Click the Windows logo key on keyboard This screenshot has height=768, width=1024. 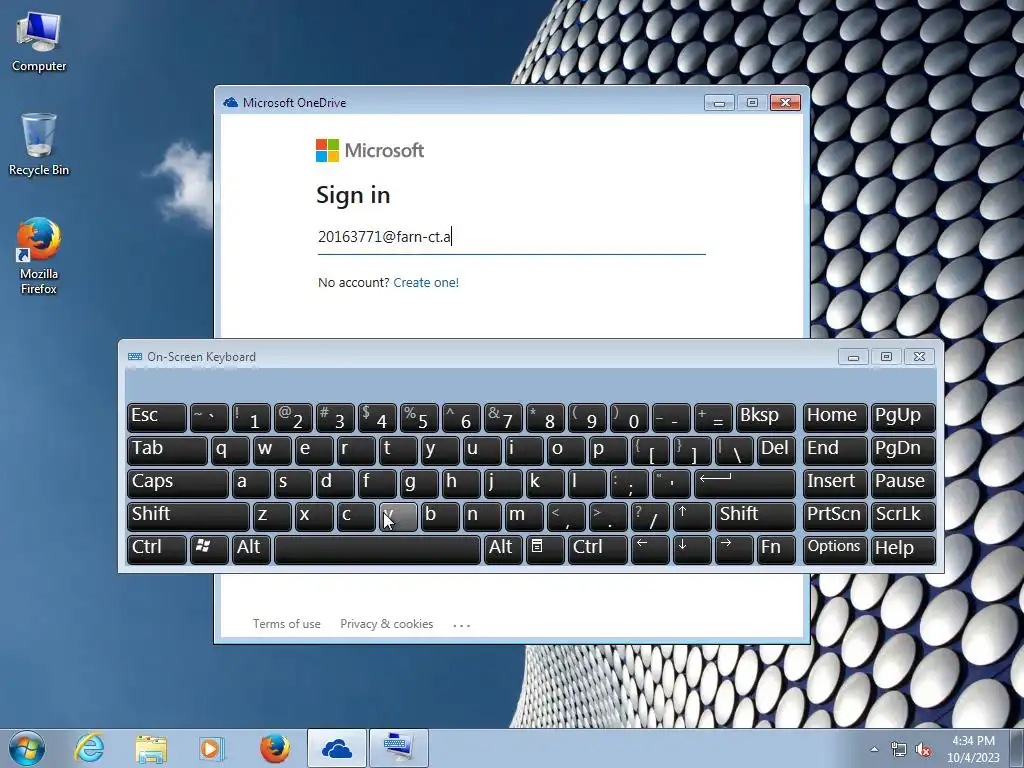click(x=209, y=548)
